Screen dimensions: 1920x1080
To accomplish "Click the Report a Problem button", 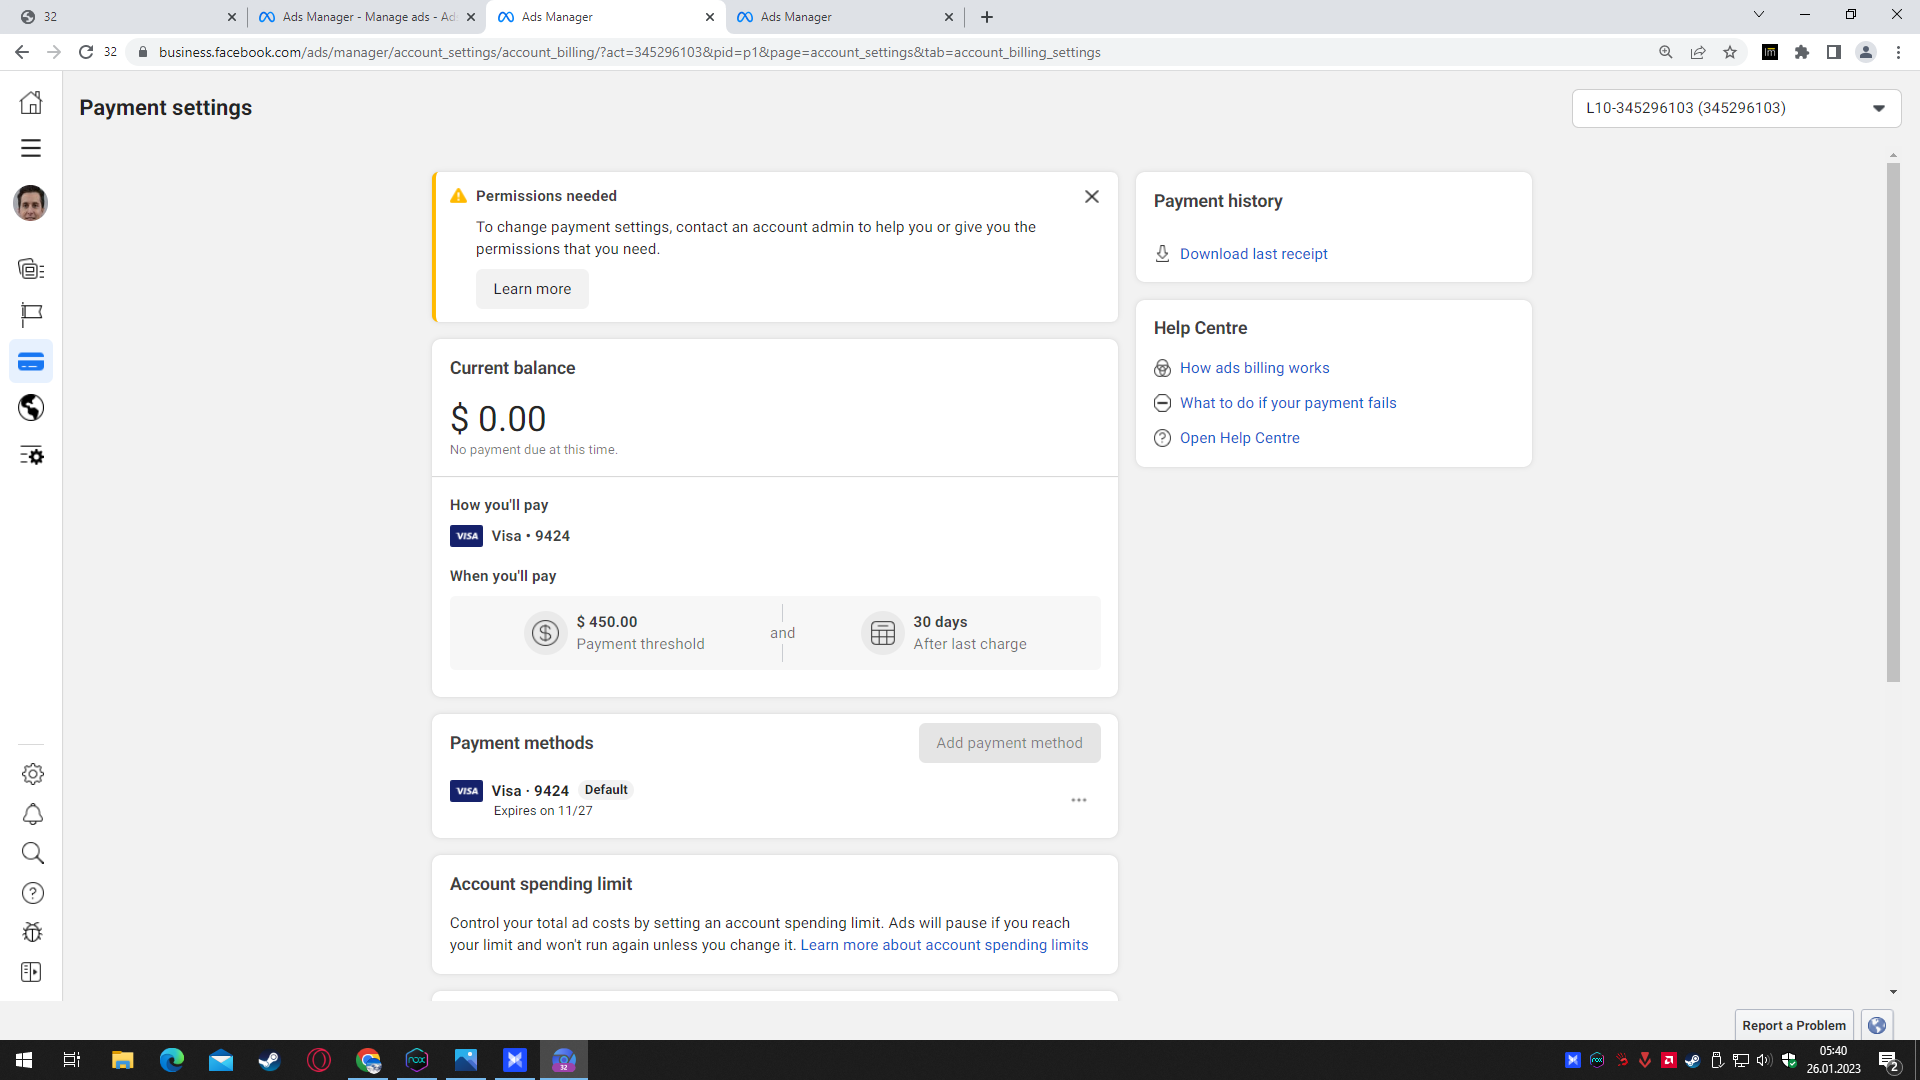I will click(x=1794, y=1025).
